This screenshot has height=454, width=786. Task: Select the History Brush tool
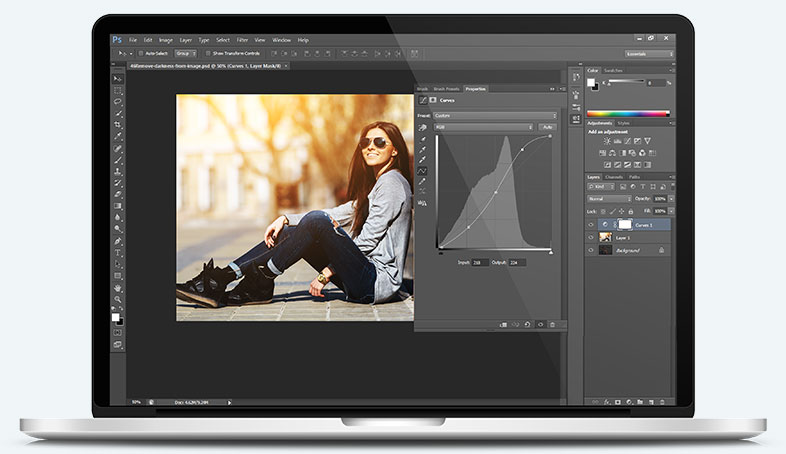[x=118, y=183]
